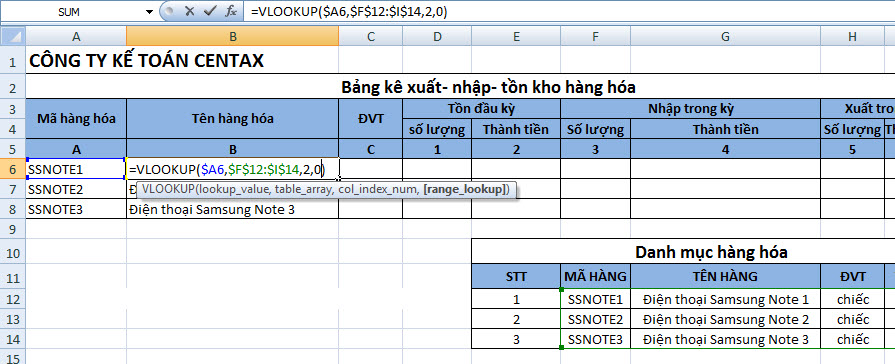Click range_lookup argument in formula tooltip

(465, 189)
